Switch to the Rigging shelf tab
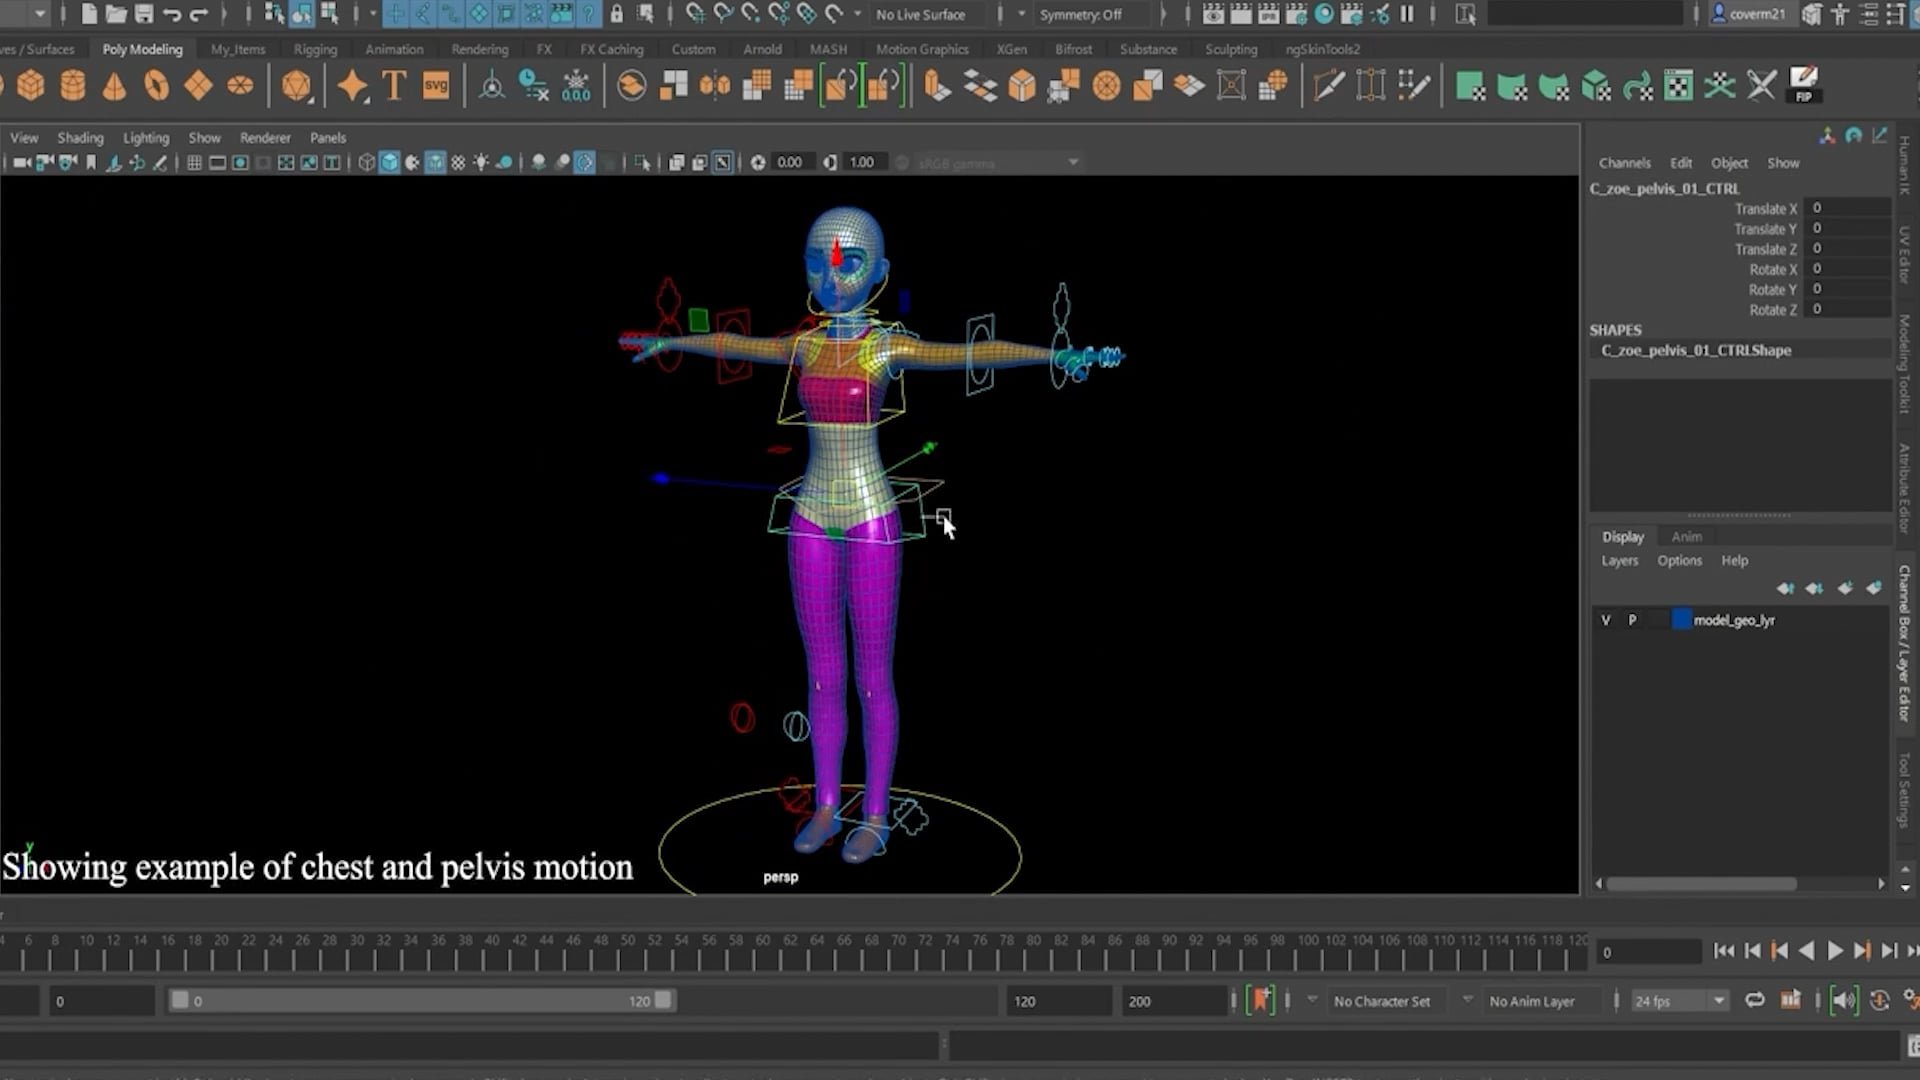 tap(314, 48)
